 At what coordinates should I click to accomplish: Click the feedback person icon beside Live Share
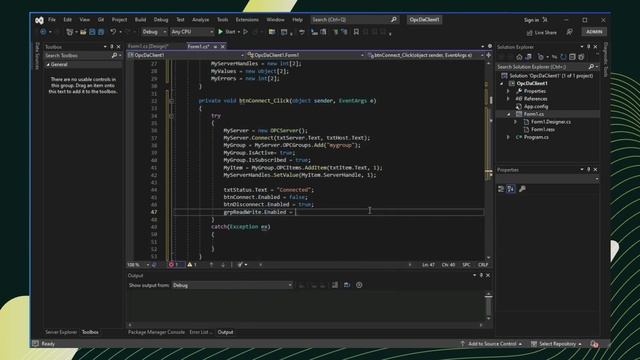(x=569, y=32)
